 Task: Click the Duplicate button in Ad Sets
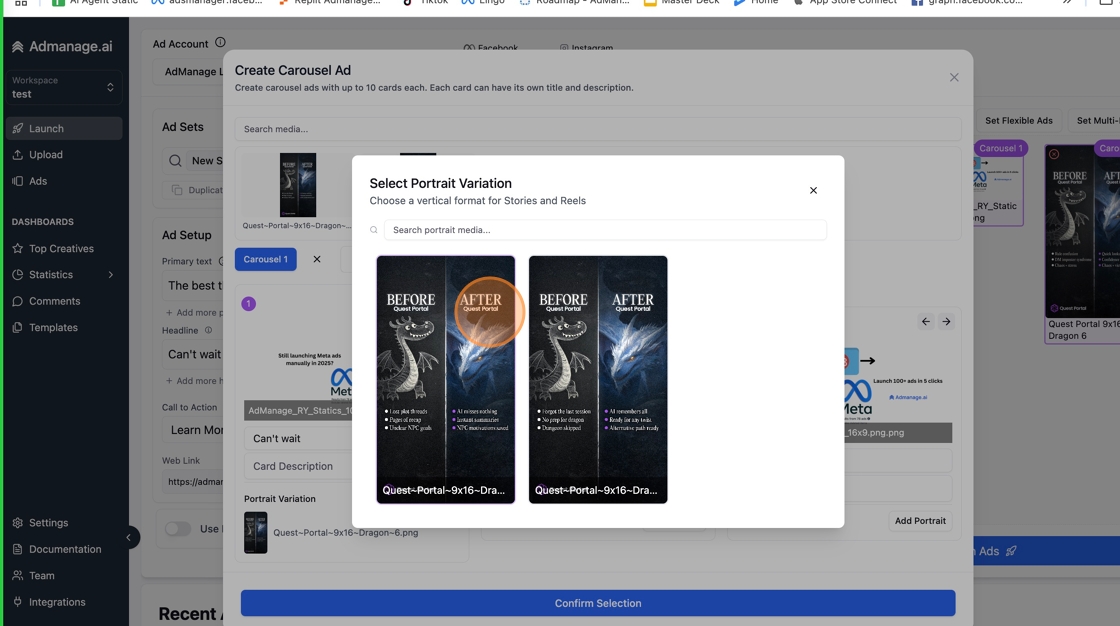tap(194, 190)
